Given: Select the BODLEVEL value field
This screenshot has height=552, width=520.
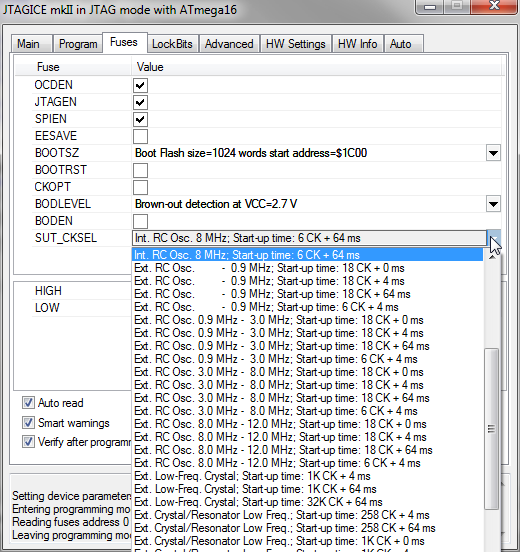Looking at the screenshot, I should [309, 204].
